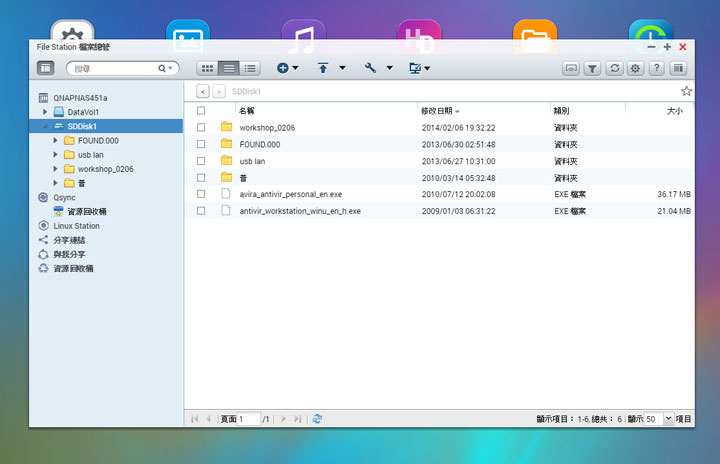Image resolution: width=720 pixels, height=464 pixels.
Task: Add SDDisk1 to favorites with star
Action: point(686,91)
